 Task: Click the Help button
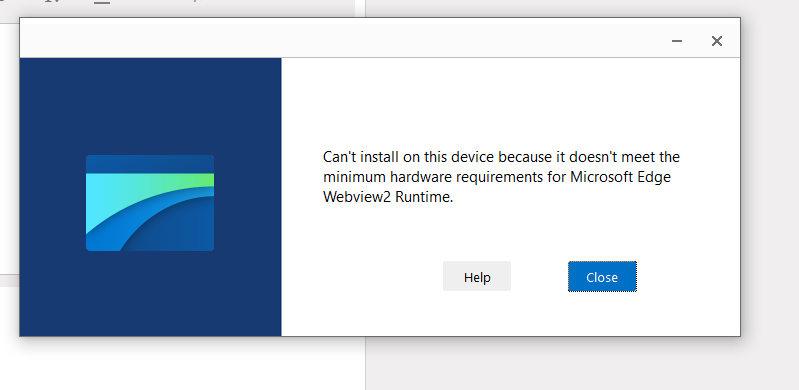pyautogui.click(x=476, y=276)
